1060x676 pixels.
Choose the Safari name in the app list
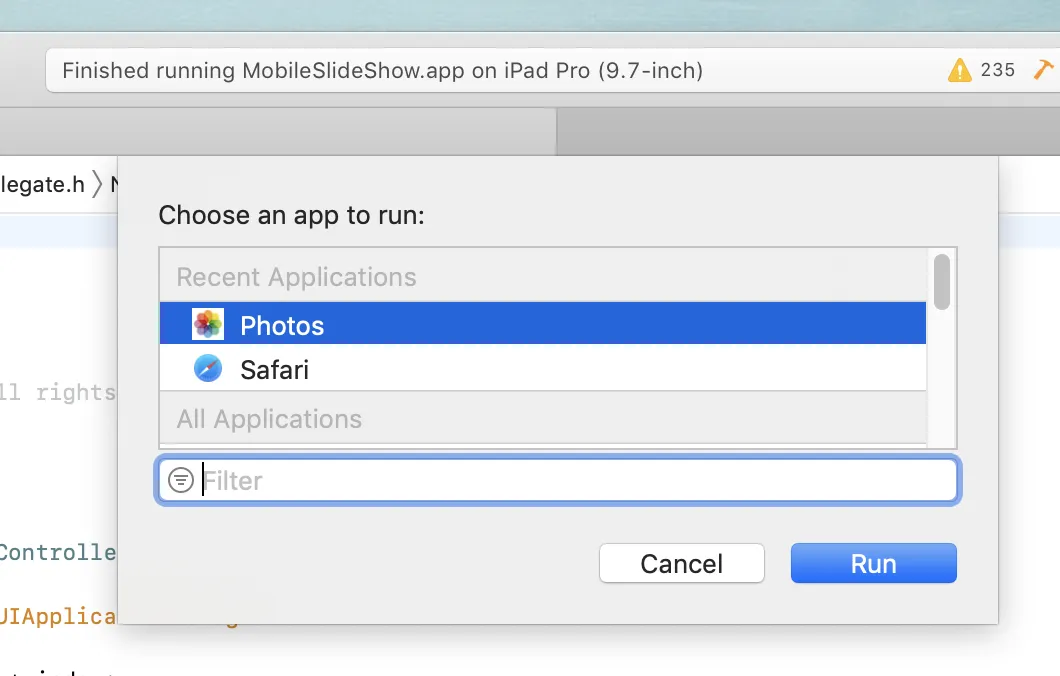coord(274,370)
